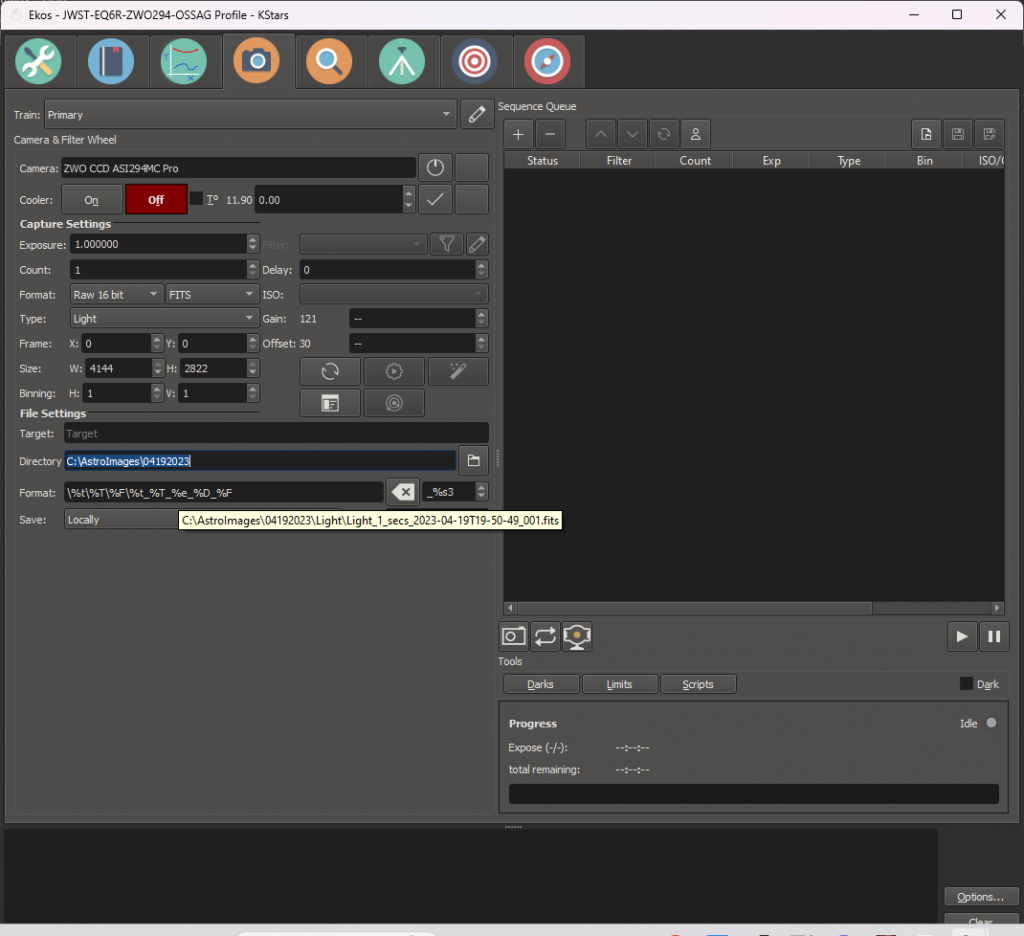The width and height of the screenshot is (1024, 936).
Task: Expand the Raw 16 bit format dropdown
Action: coord(116,295)
